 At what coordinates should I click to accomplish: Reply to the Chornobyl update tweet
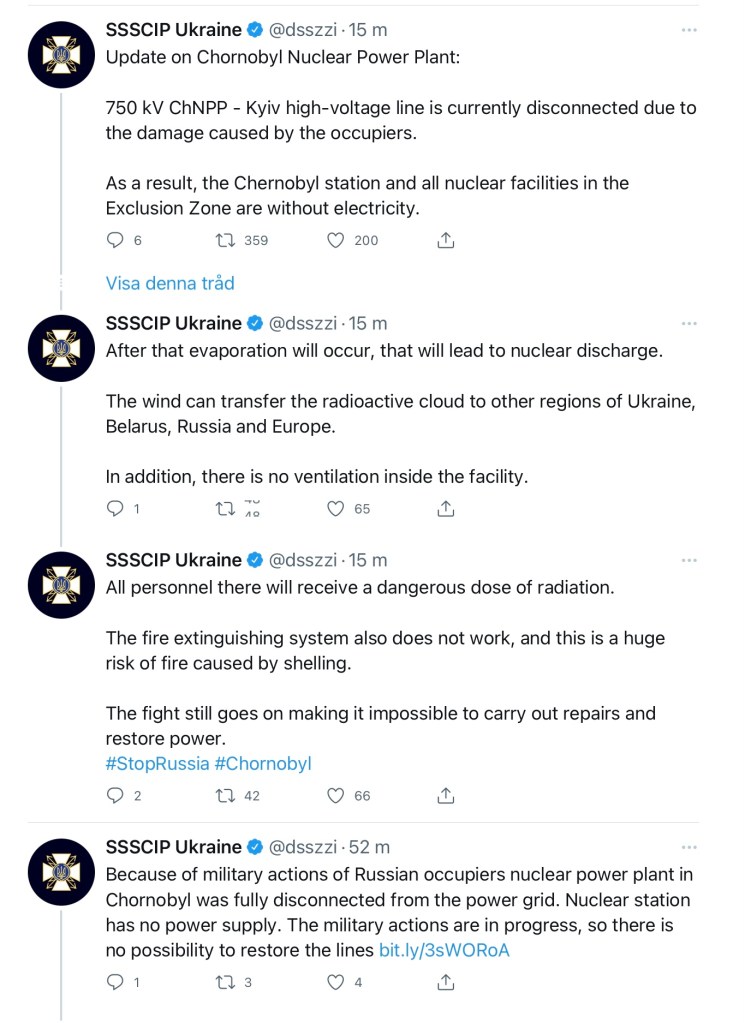point(116,240)
